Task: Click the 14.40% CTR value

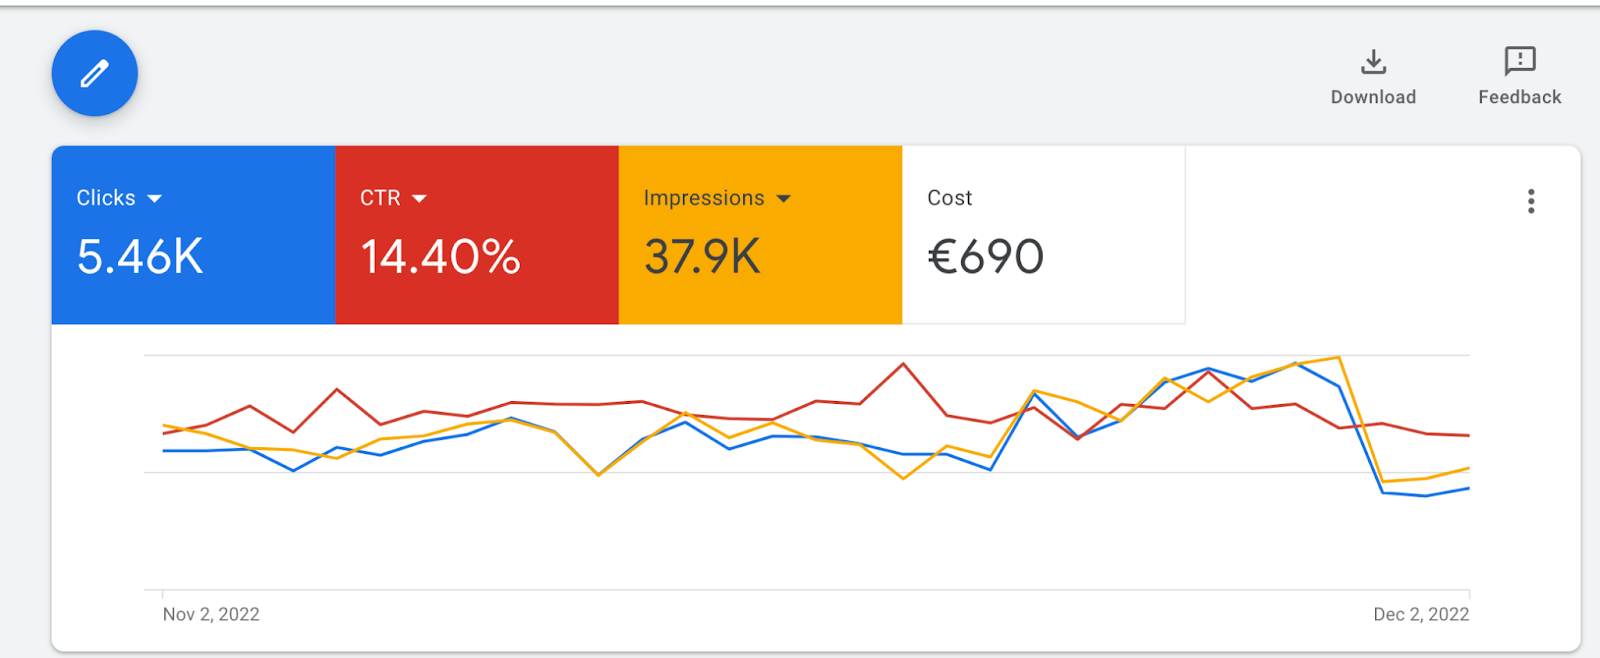Action: [x=440, y=257]
